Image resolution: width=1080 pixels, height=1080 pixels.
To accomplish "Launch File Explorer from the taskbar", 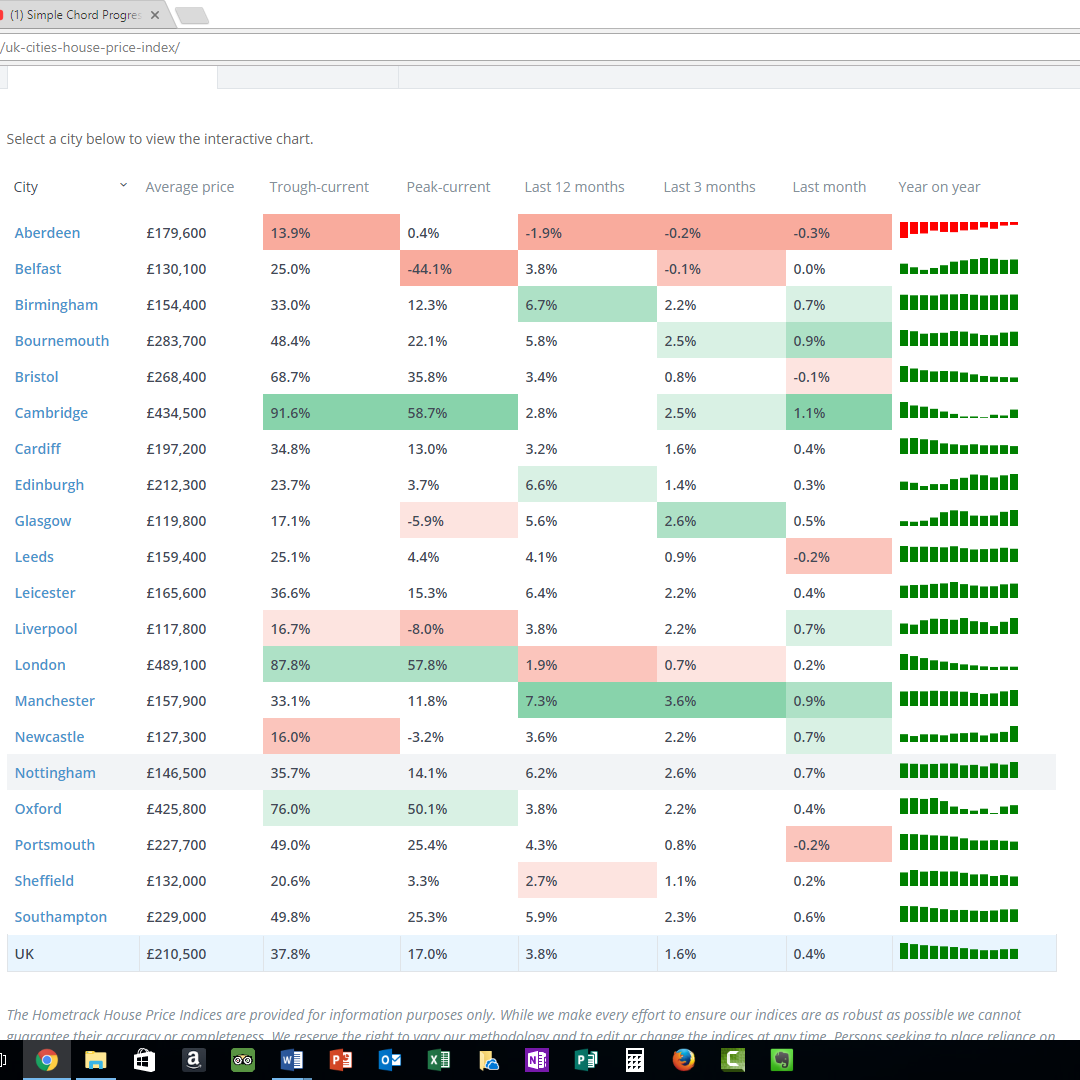I will [x=96, y=1060].
